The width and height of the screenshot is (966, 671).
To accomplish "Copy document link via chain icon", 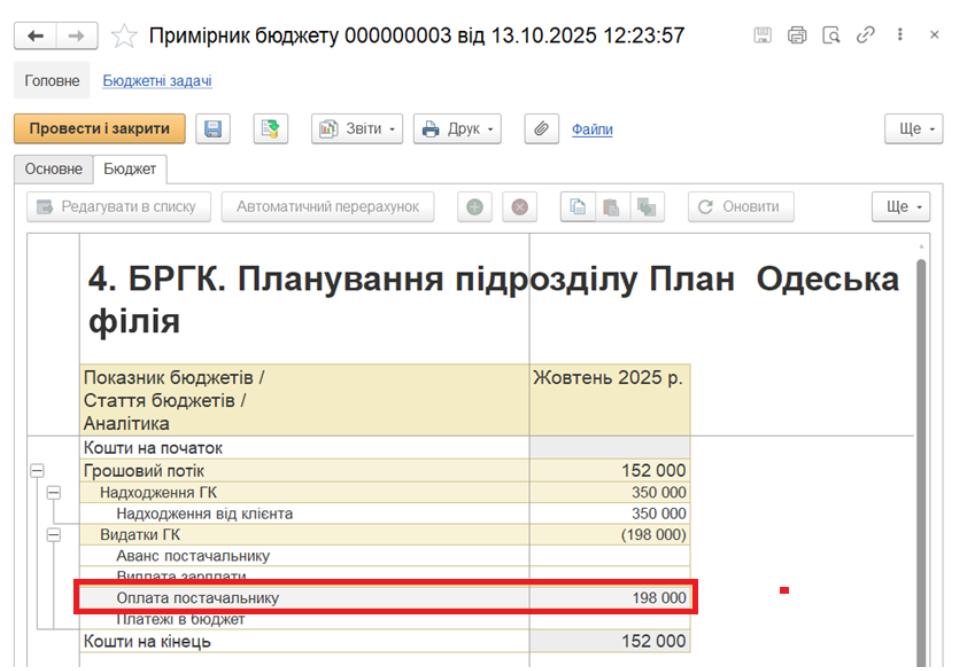I will (x=865, y=36).
